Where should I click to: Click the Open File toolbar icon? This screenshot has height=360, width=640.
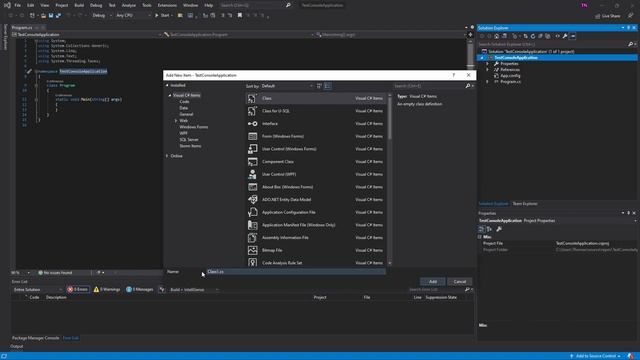click(43, 16)
